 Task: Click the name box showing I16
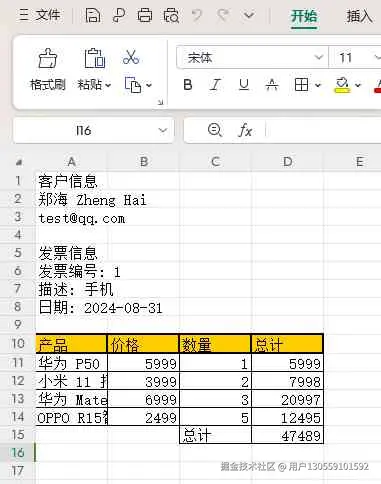[x=83, y=130]
